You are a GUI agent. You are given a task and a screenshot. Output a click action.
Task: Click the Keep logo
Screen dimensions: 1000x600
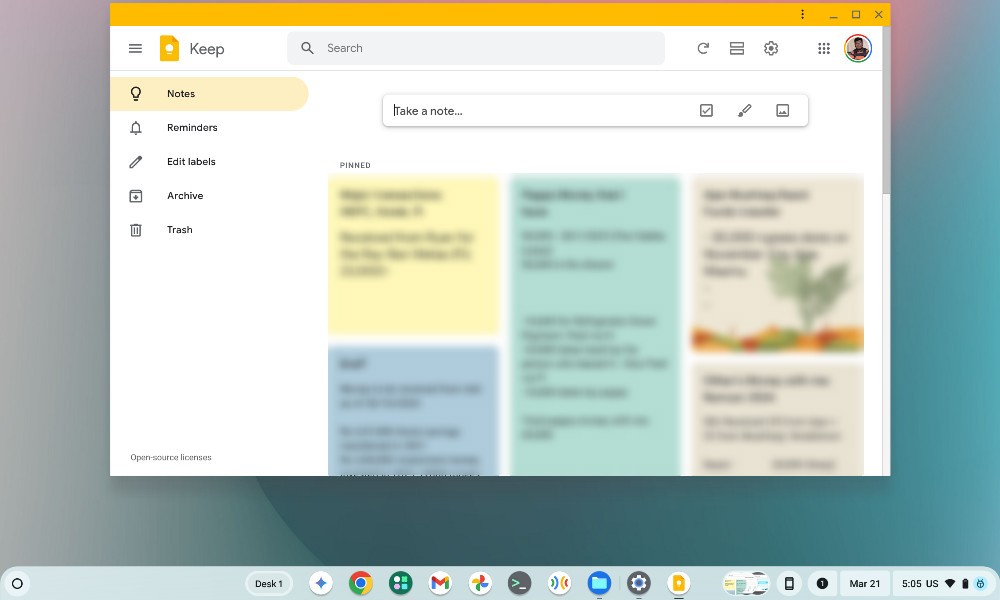coord(170,48)
